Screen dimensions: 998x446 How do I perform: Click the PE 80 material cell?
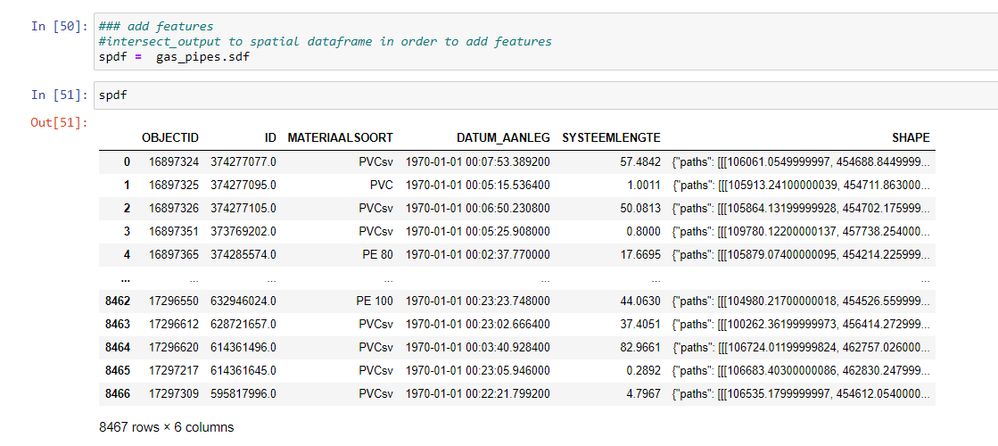click(x=376, y=254)
